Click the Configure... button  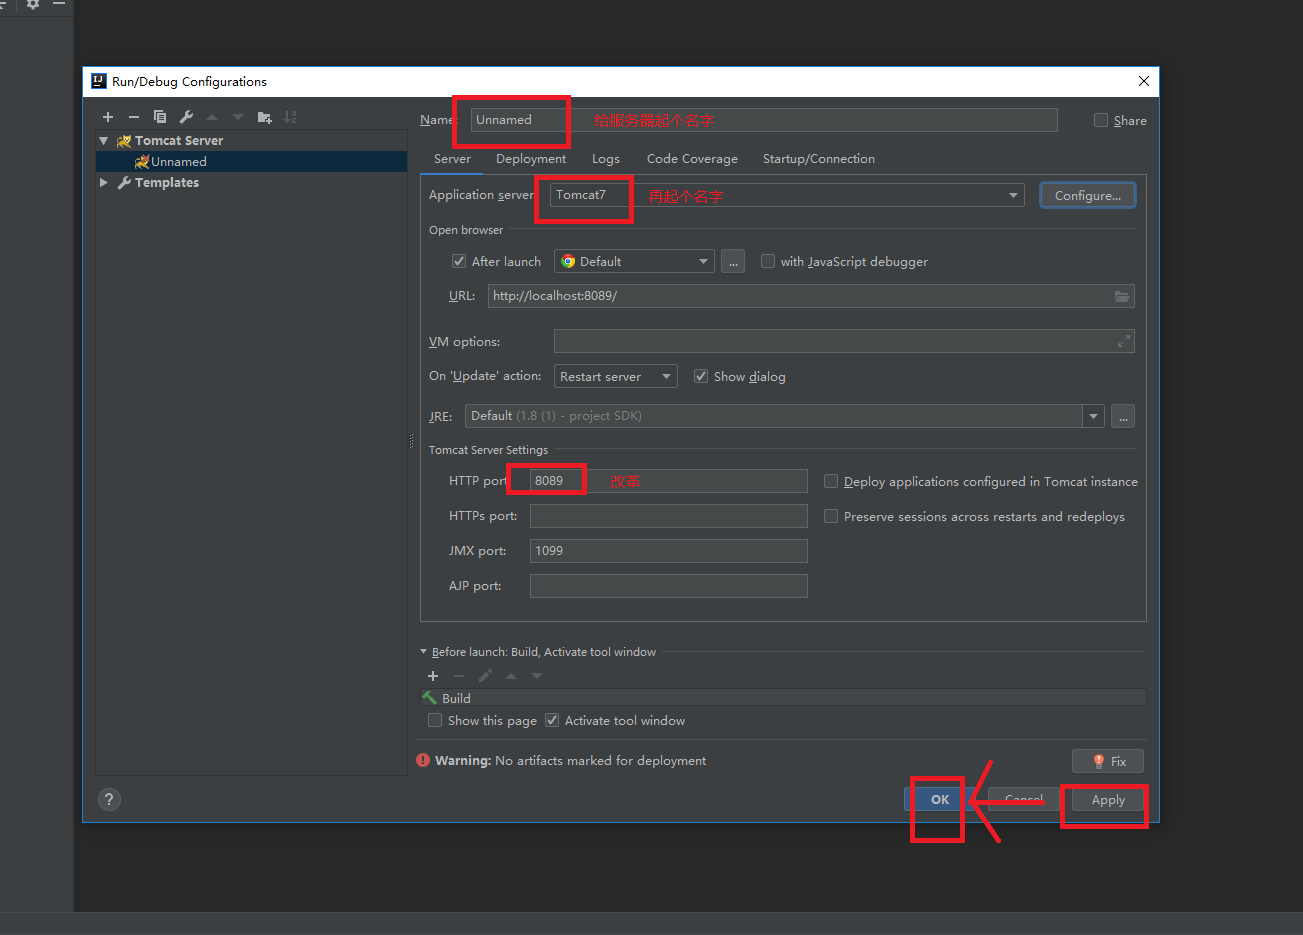point(1088,195)
